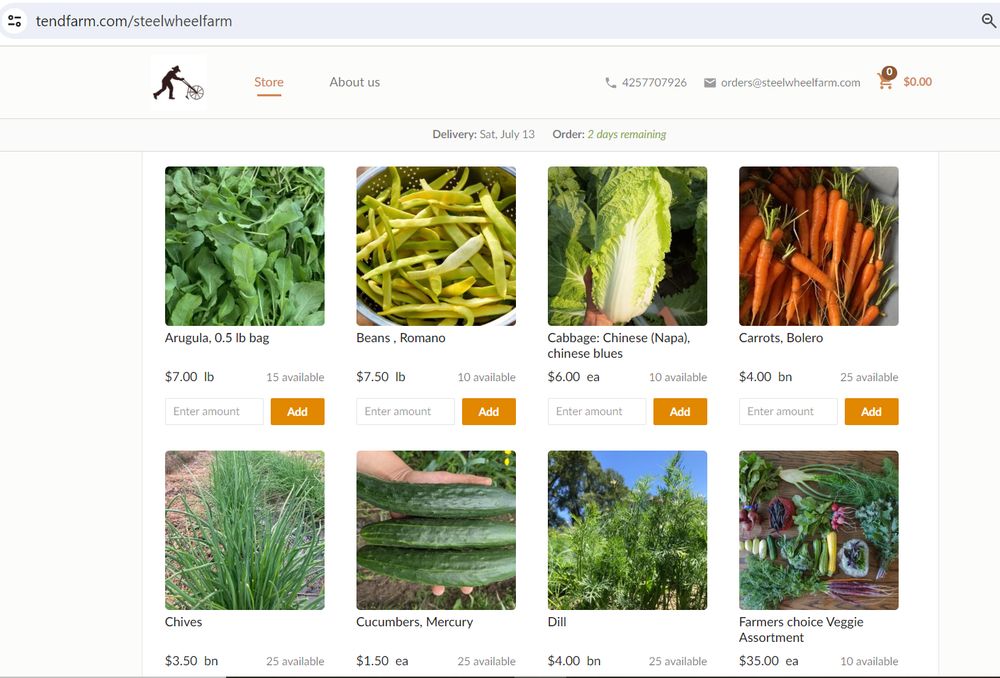
Task: Click the zoom magnifier icon in address bar
Action: point(989,20)
